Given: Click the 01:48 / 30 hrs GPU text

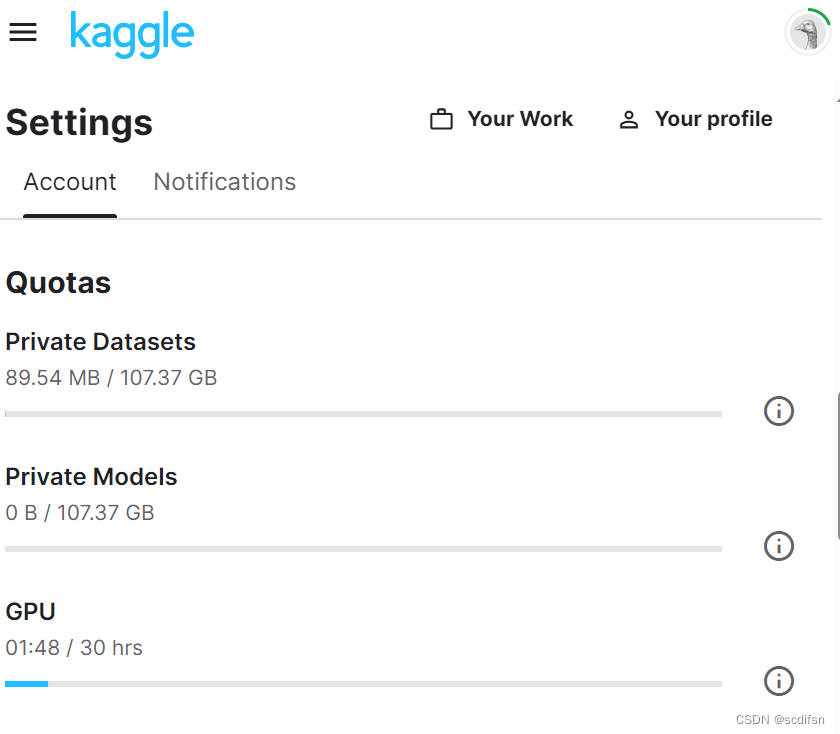Looking at the screenshot, I should click(x=74, y=648).
